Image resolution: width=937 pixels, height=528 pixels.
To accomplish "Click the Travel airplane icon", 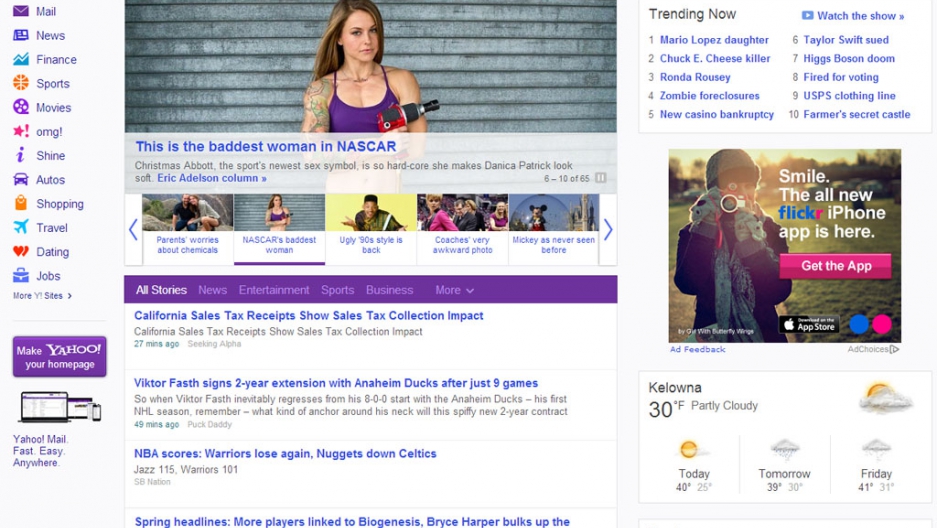I will click(x=20, y=227).
